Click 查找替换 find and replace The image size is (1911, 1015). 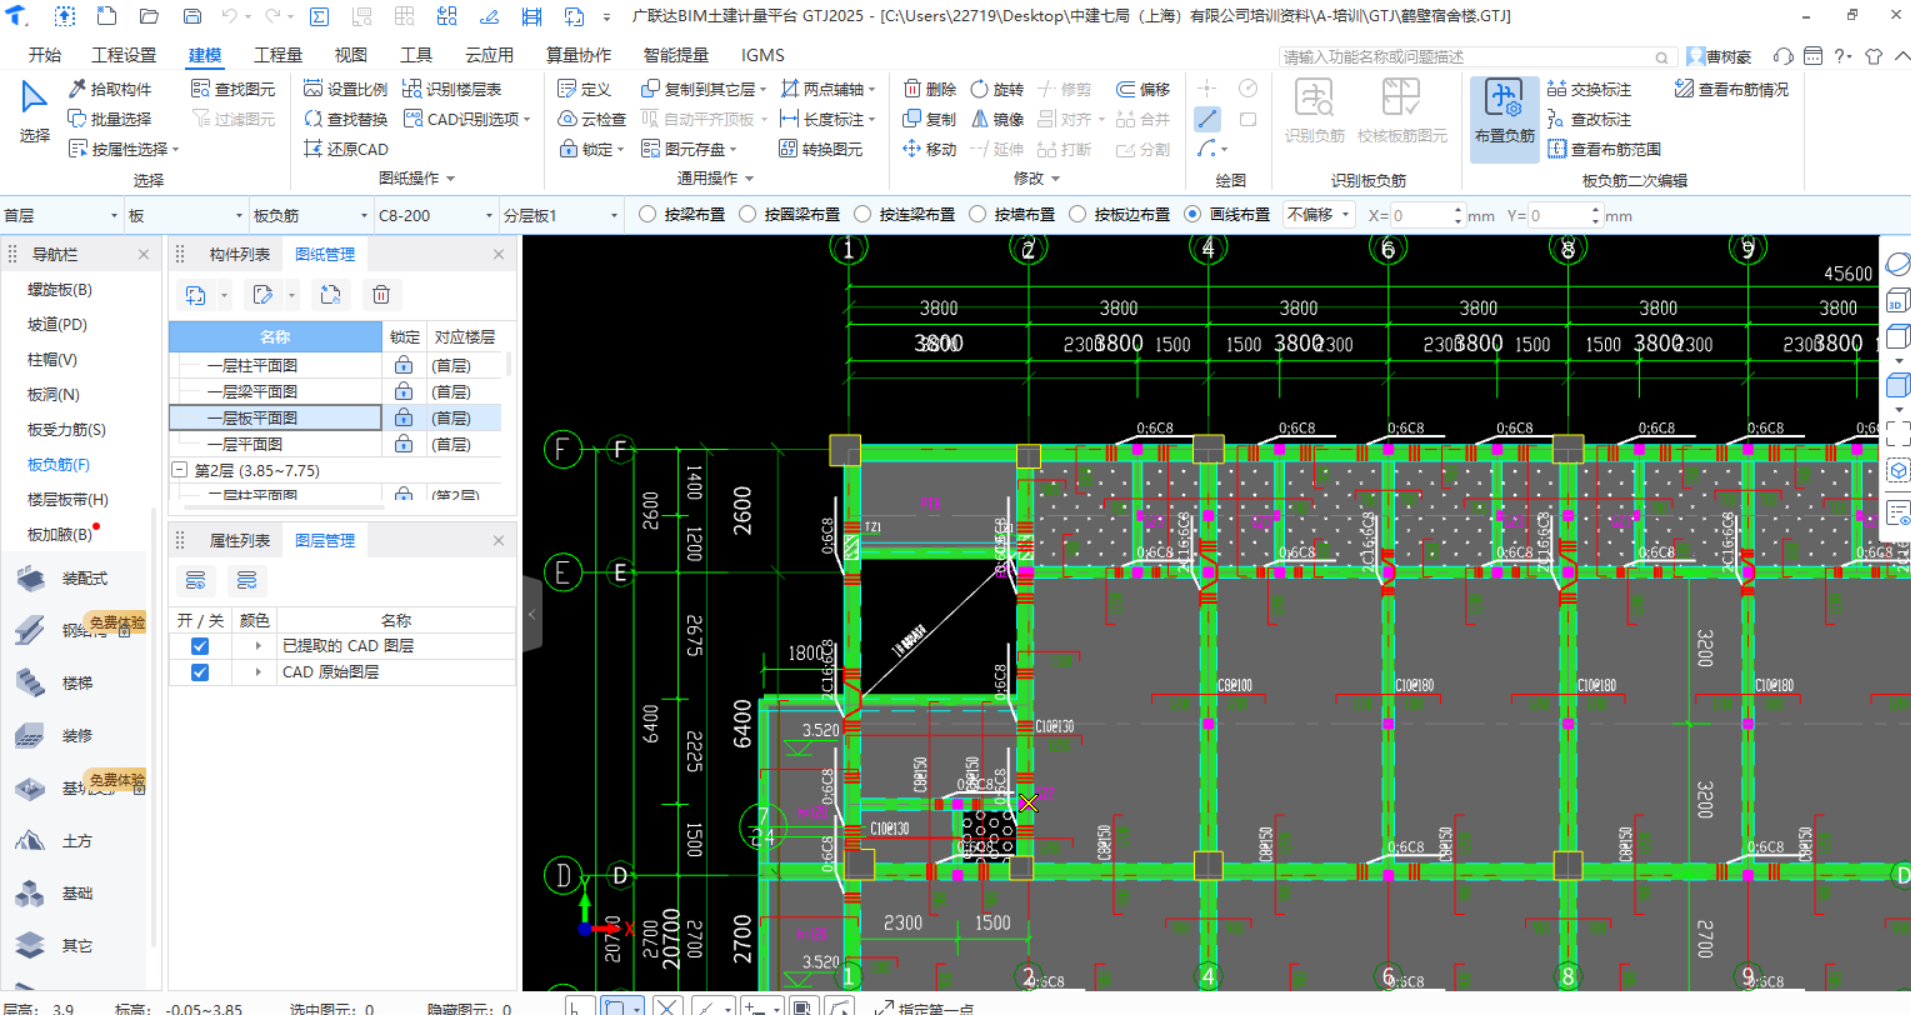345,119
